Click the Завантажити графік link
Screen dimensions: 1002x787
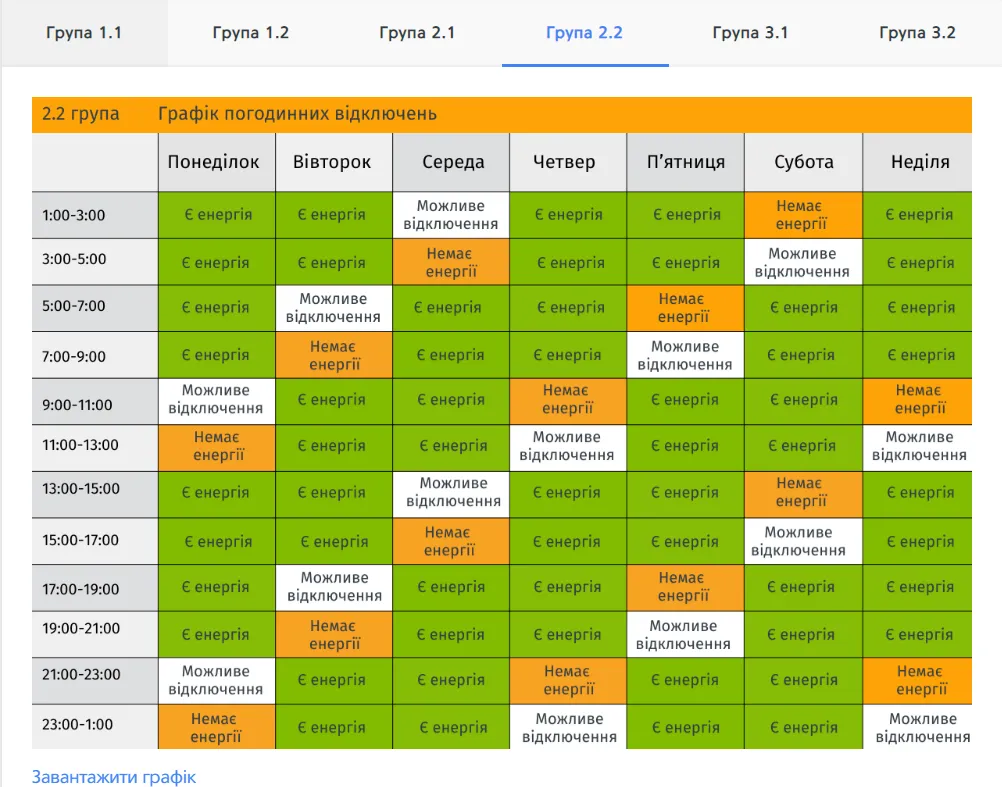114,776
